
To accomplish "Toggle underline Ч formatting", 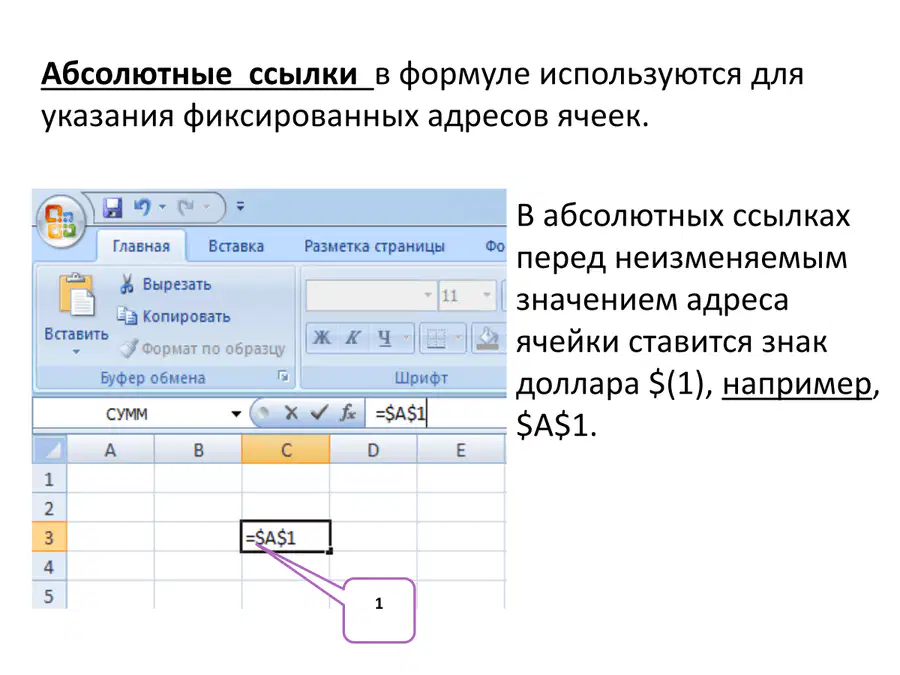I will point(385,338).
